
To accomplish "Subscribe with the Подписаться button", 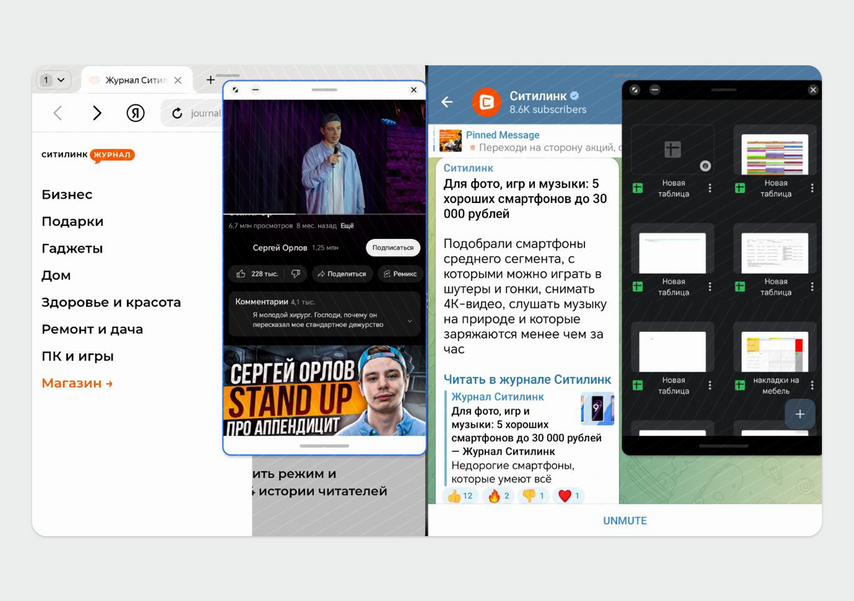I will click(x=393, y=247).
